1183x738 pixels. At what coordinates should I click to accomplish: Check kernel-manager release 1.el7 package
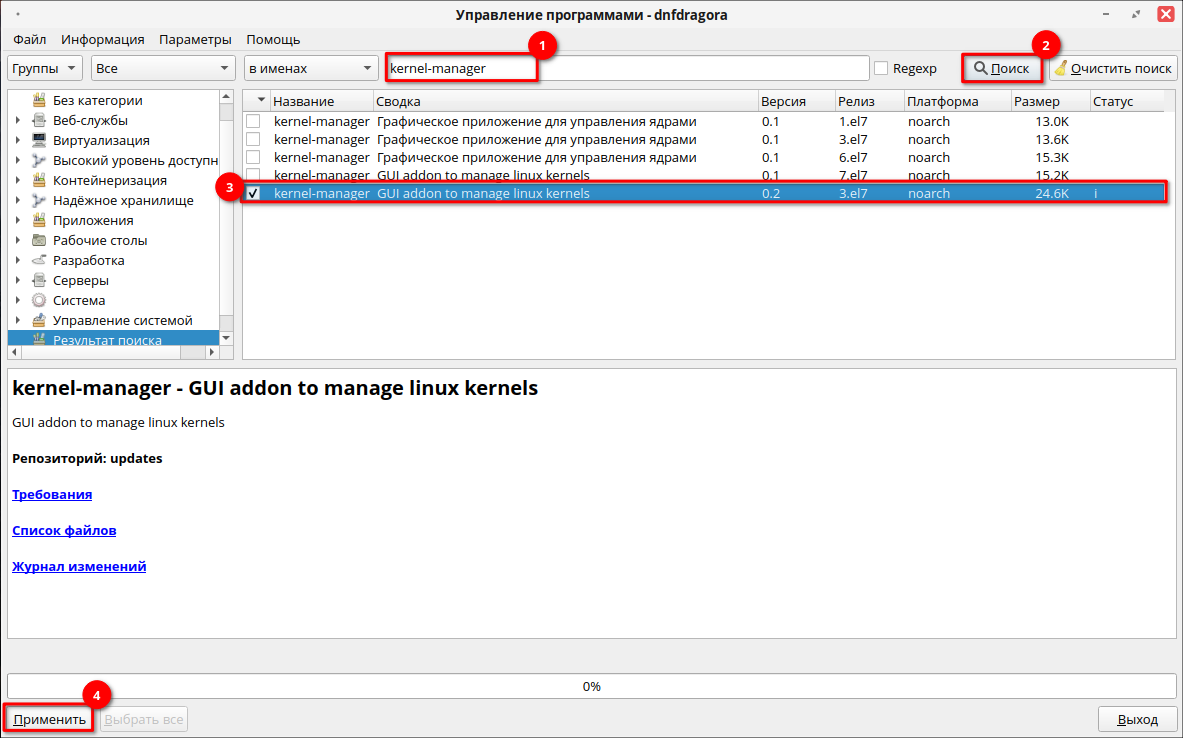[253, 121]
